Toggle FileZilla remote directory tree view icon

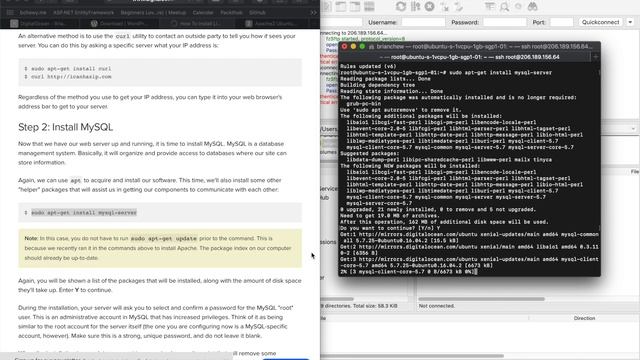click(355, 6)
